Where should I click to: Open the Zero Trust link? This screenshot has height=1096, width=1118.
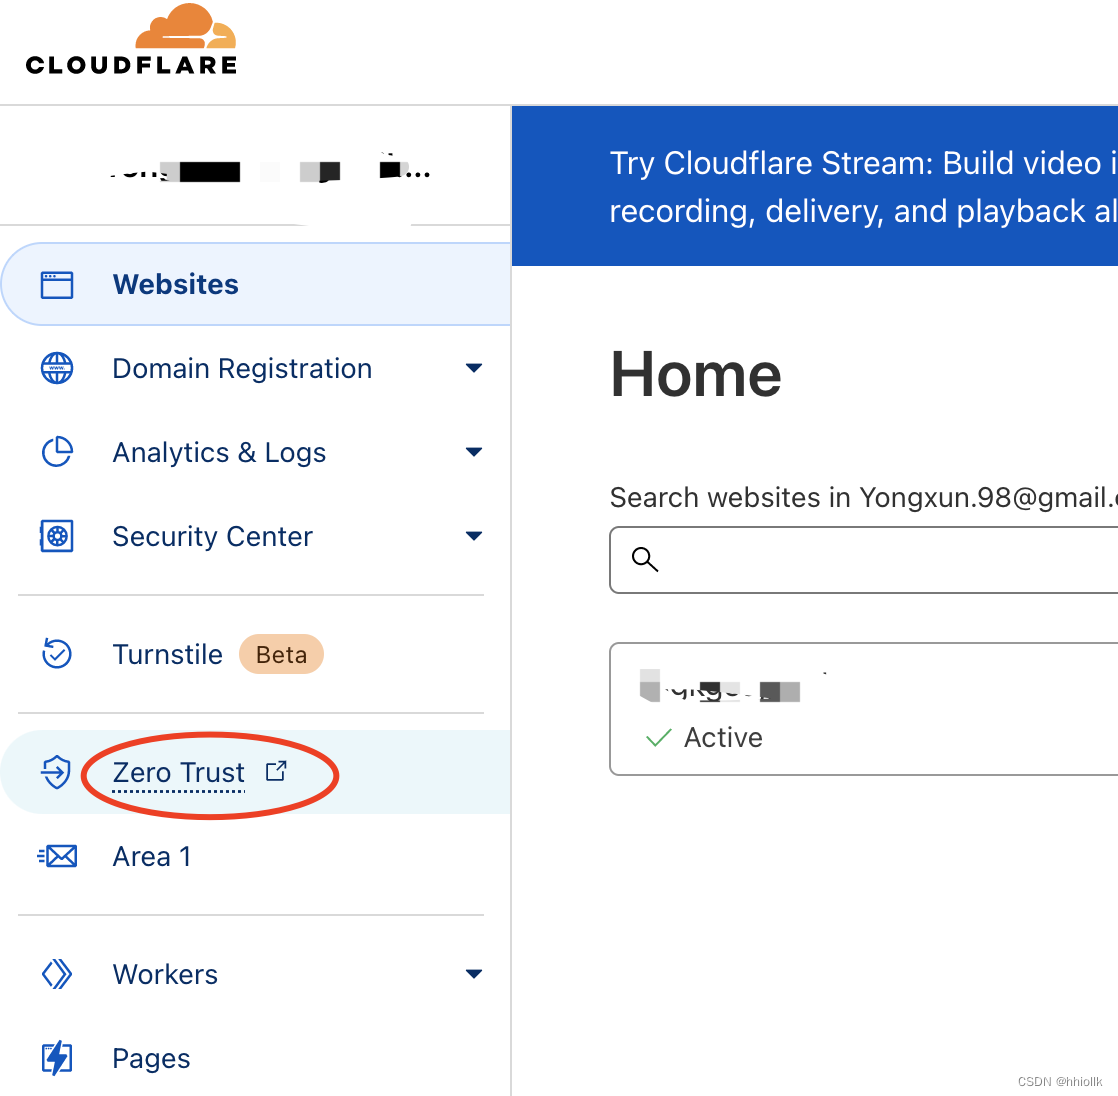[x=178, y=772]
